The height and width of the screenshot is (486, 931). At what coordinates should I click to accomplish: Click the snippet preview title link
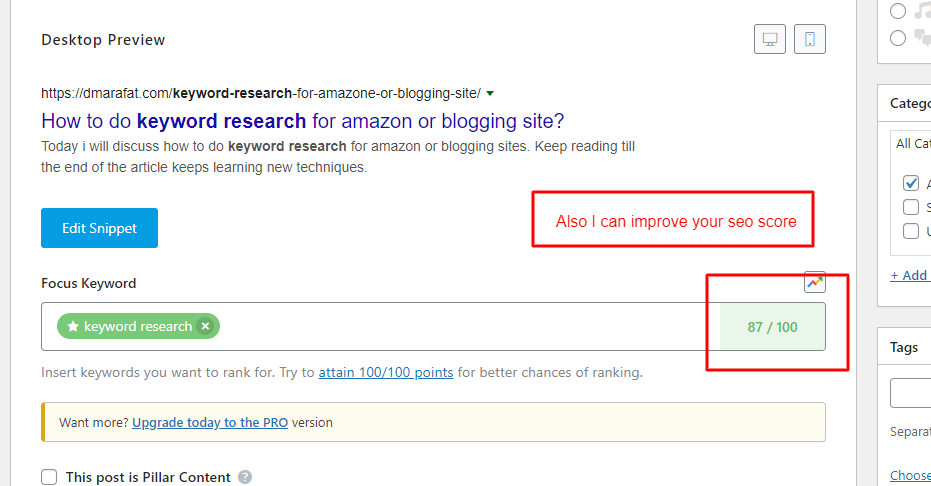[x=302, y=121]
